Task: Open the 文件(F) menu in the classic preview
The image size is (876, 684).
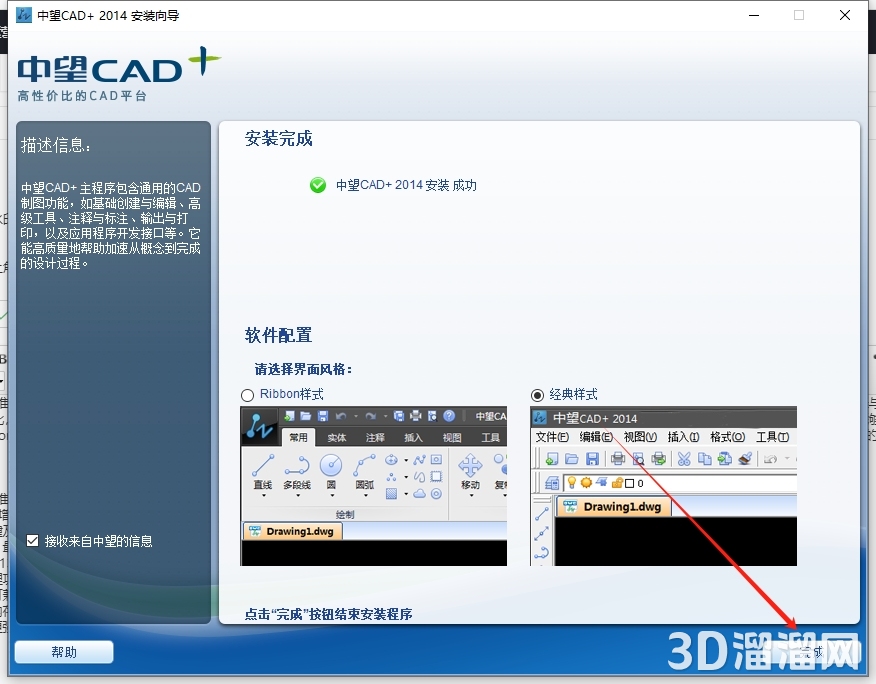Action: pyautogui.click(x=552, y=437)
